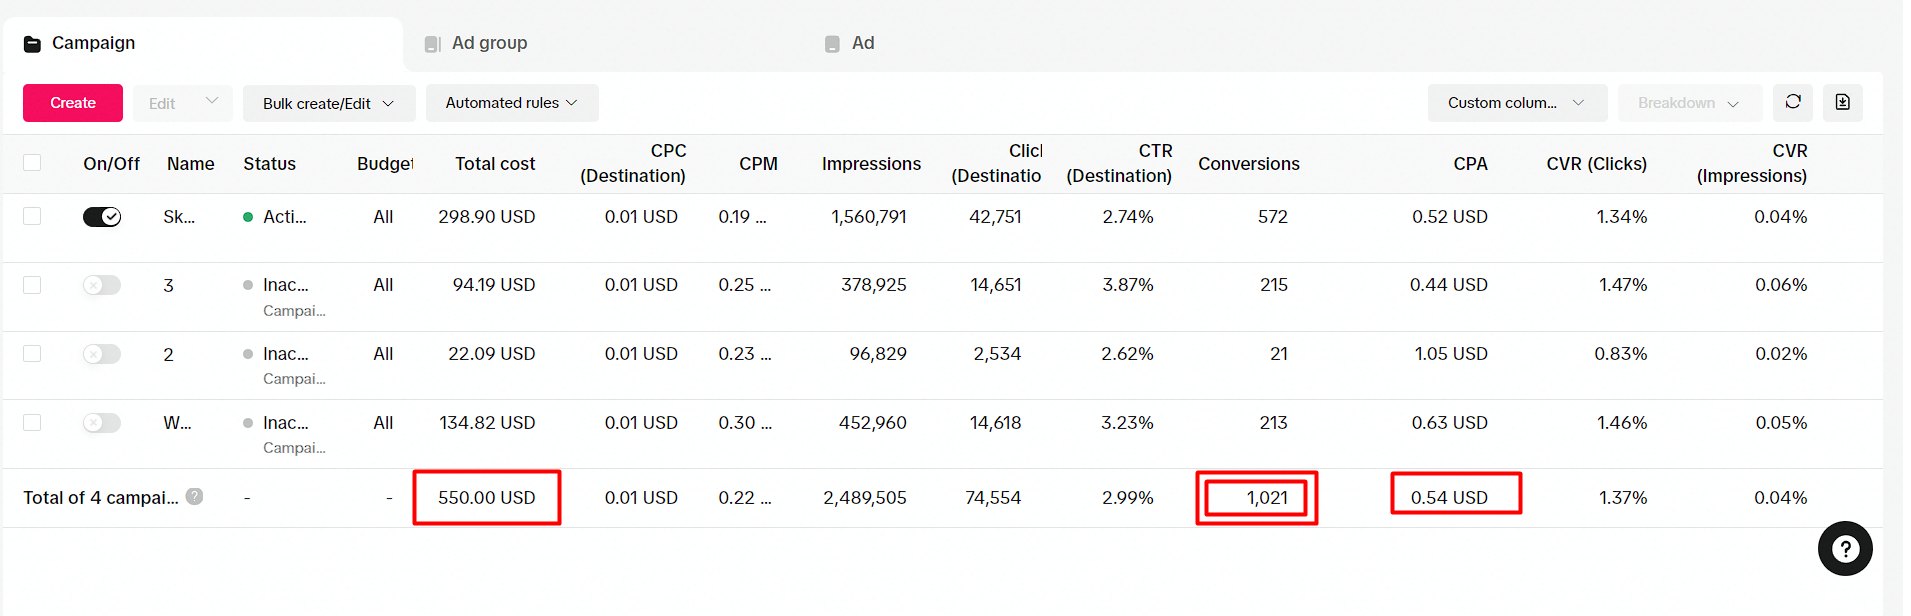The height and width of the screenshot is (616, 1911).
Task: Open Custom columns dropdown
Action: (x=1517, y=103)
